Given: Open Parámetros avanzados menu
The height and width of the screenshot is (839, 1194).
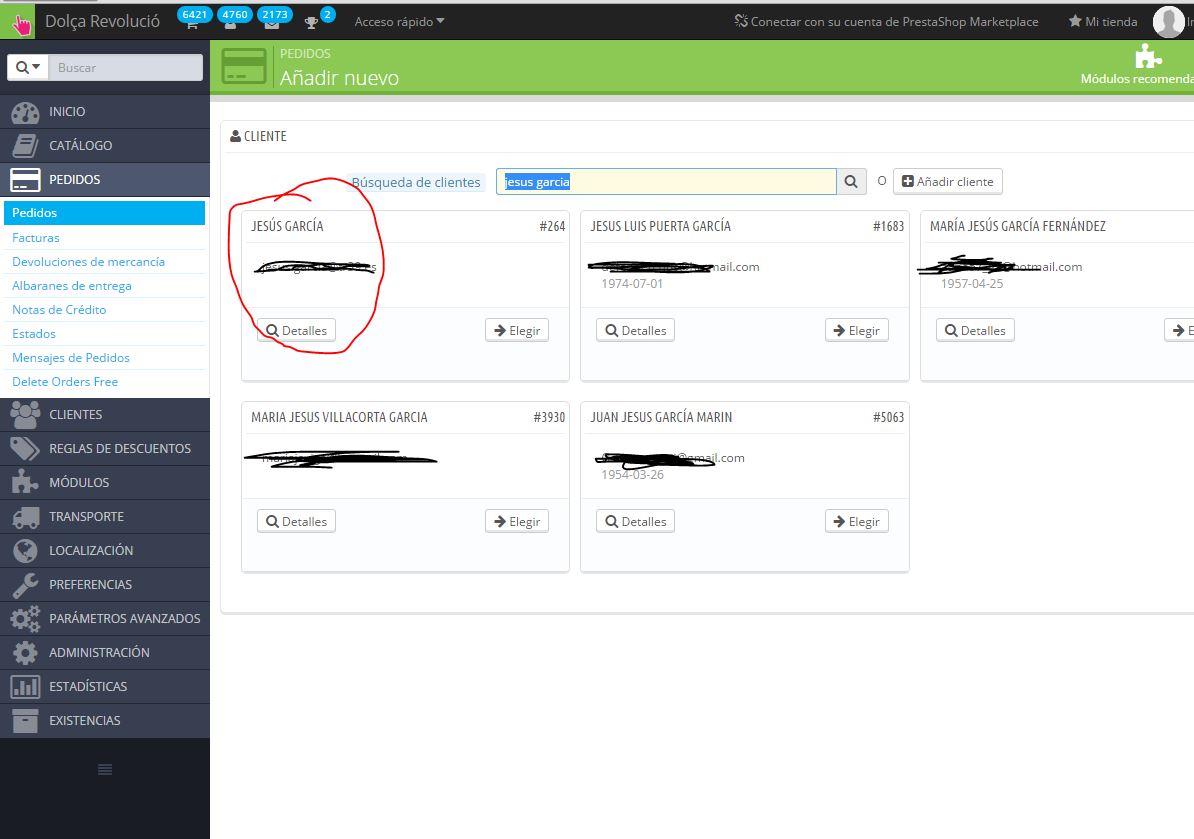Looking at the screenshot, I should point(104,618).
